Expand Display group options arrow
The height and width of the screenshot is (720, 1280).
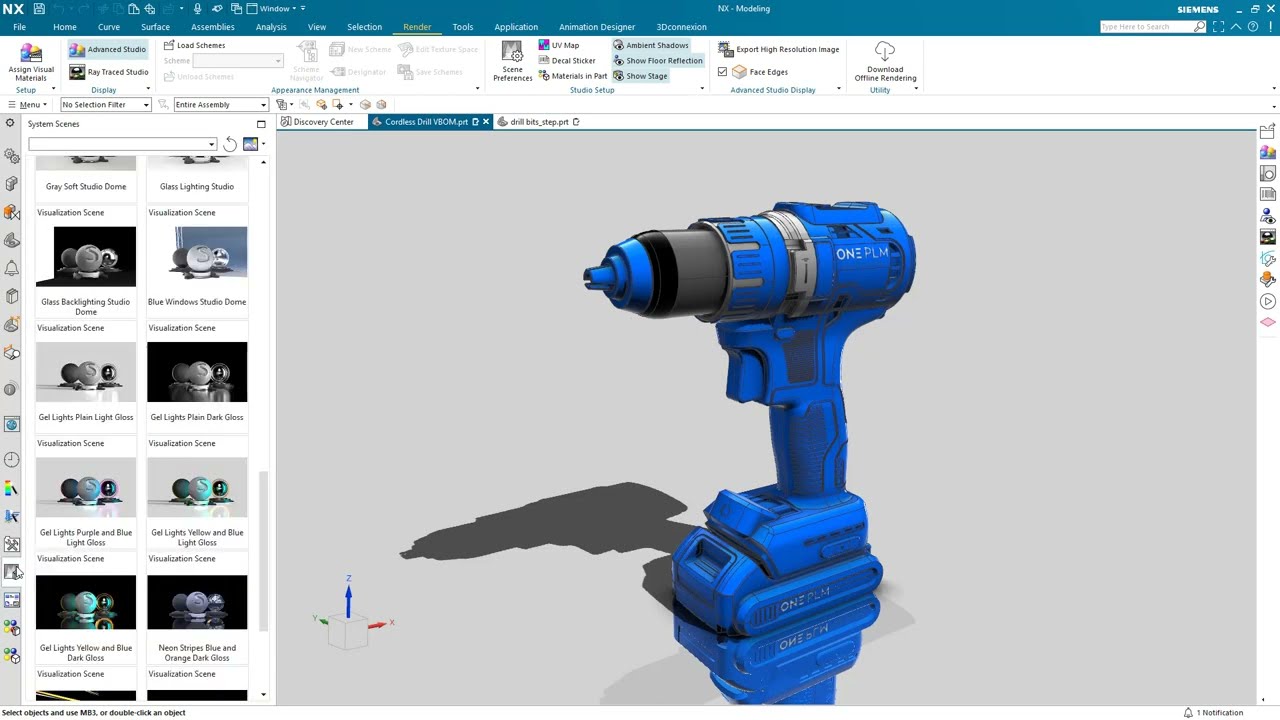point(148,89)
